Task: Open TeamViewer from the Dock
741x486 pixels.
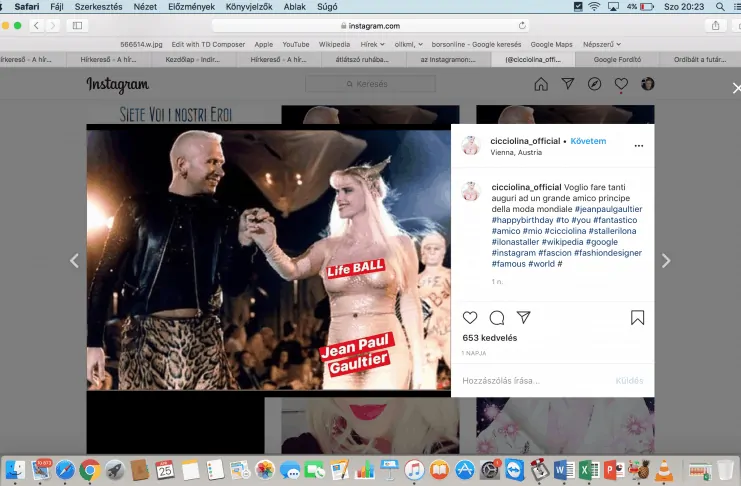Action: [x=514, y=470]
